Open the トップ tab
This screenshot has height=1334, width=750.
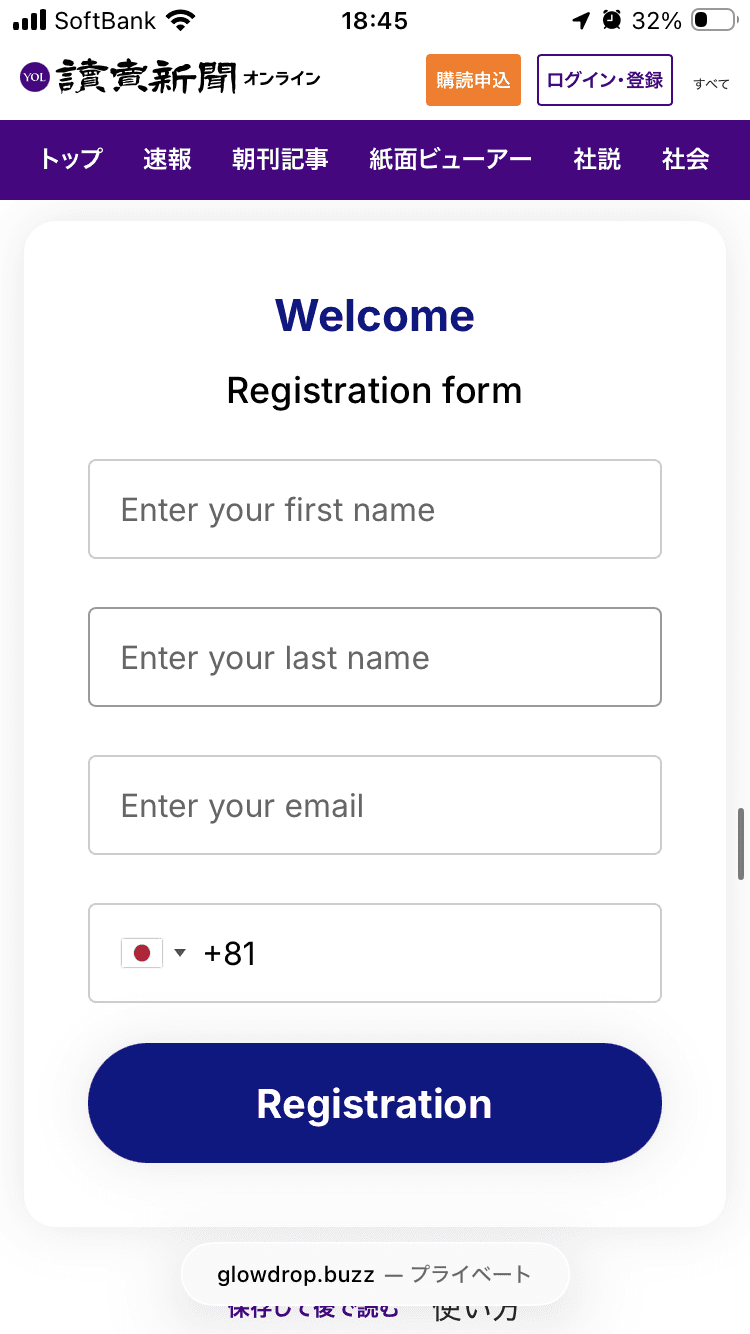click(71, 159)
